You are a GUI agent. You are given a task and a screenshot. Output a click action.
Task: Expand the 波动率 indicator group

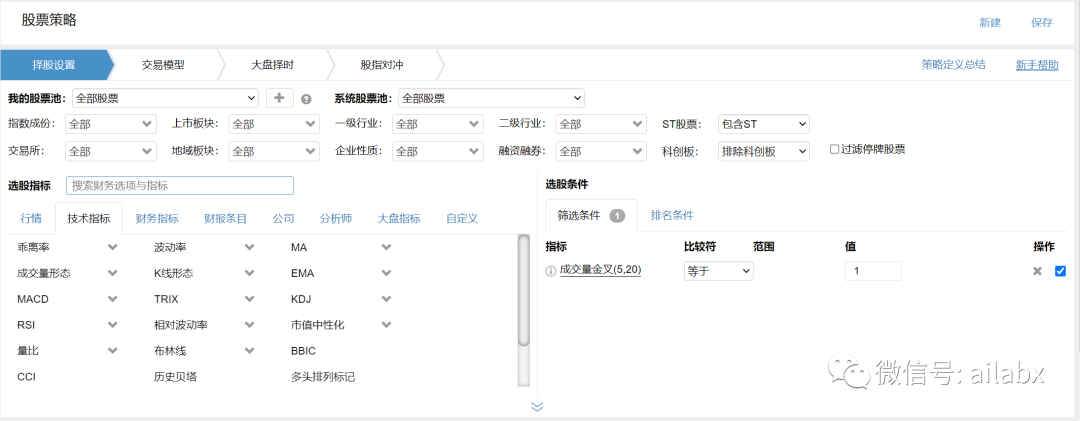[249, 247]
